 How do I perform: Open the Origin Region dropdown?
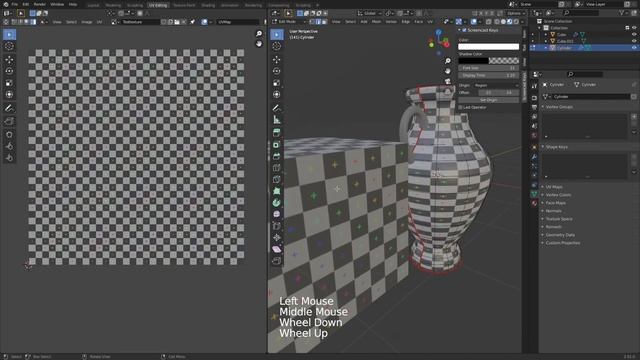[x=496, y=85]
